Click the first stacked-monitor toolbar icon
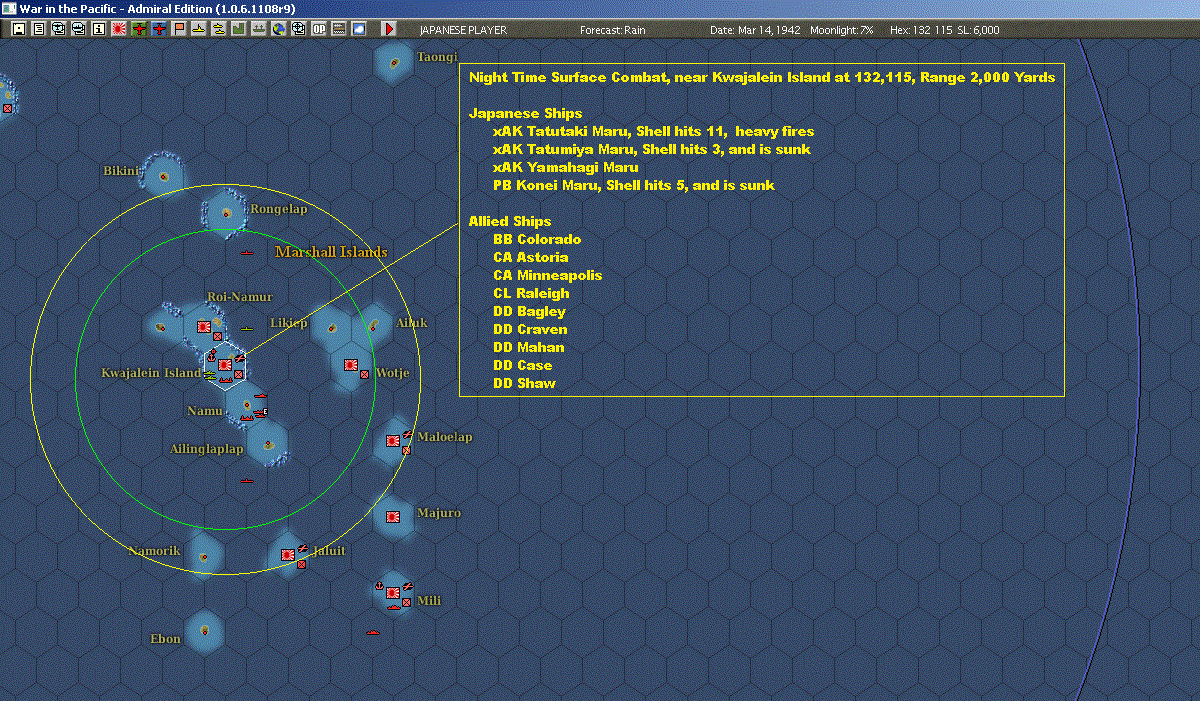1200x701 pixels. (x=59, y=29)
